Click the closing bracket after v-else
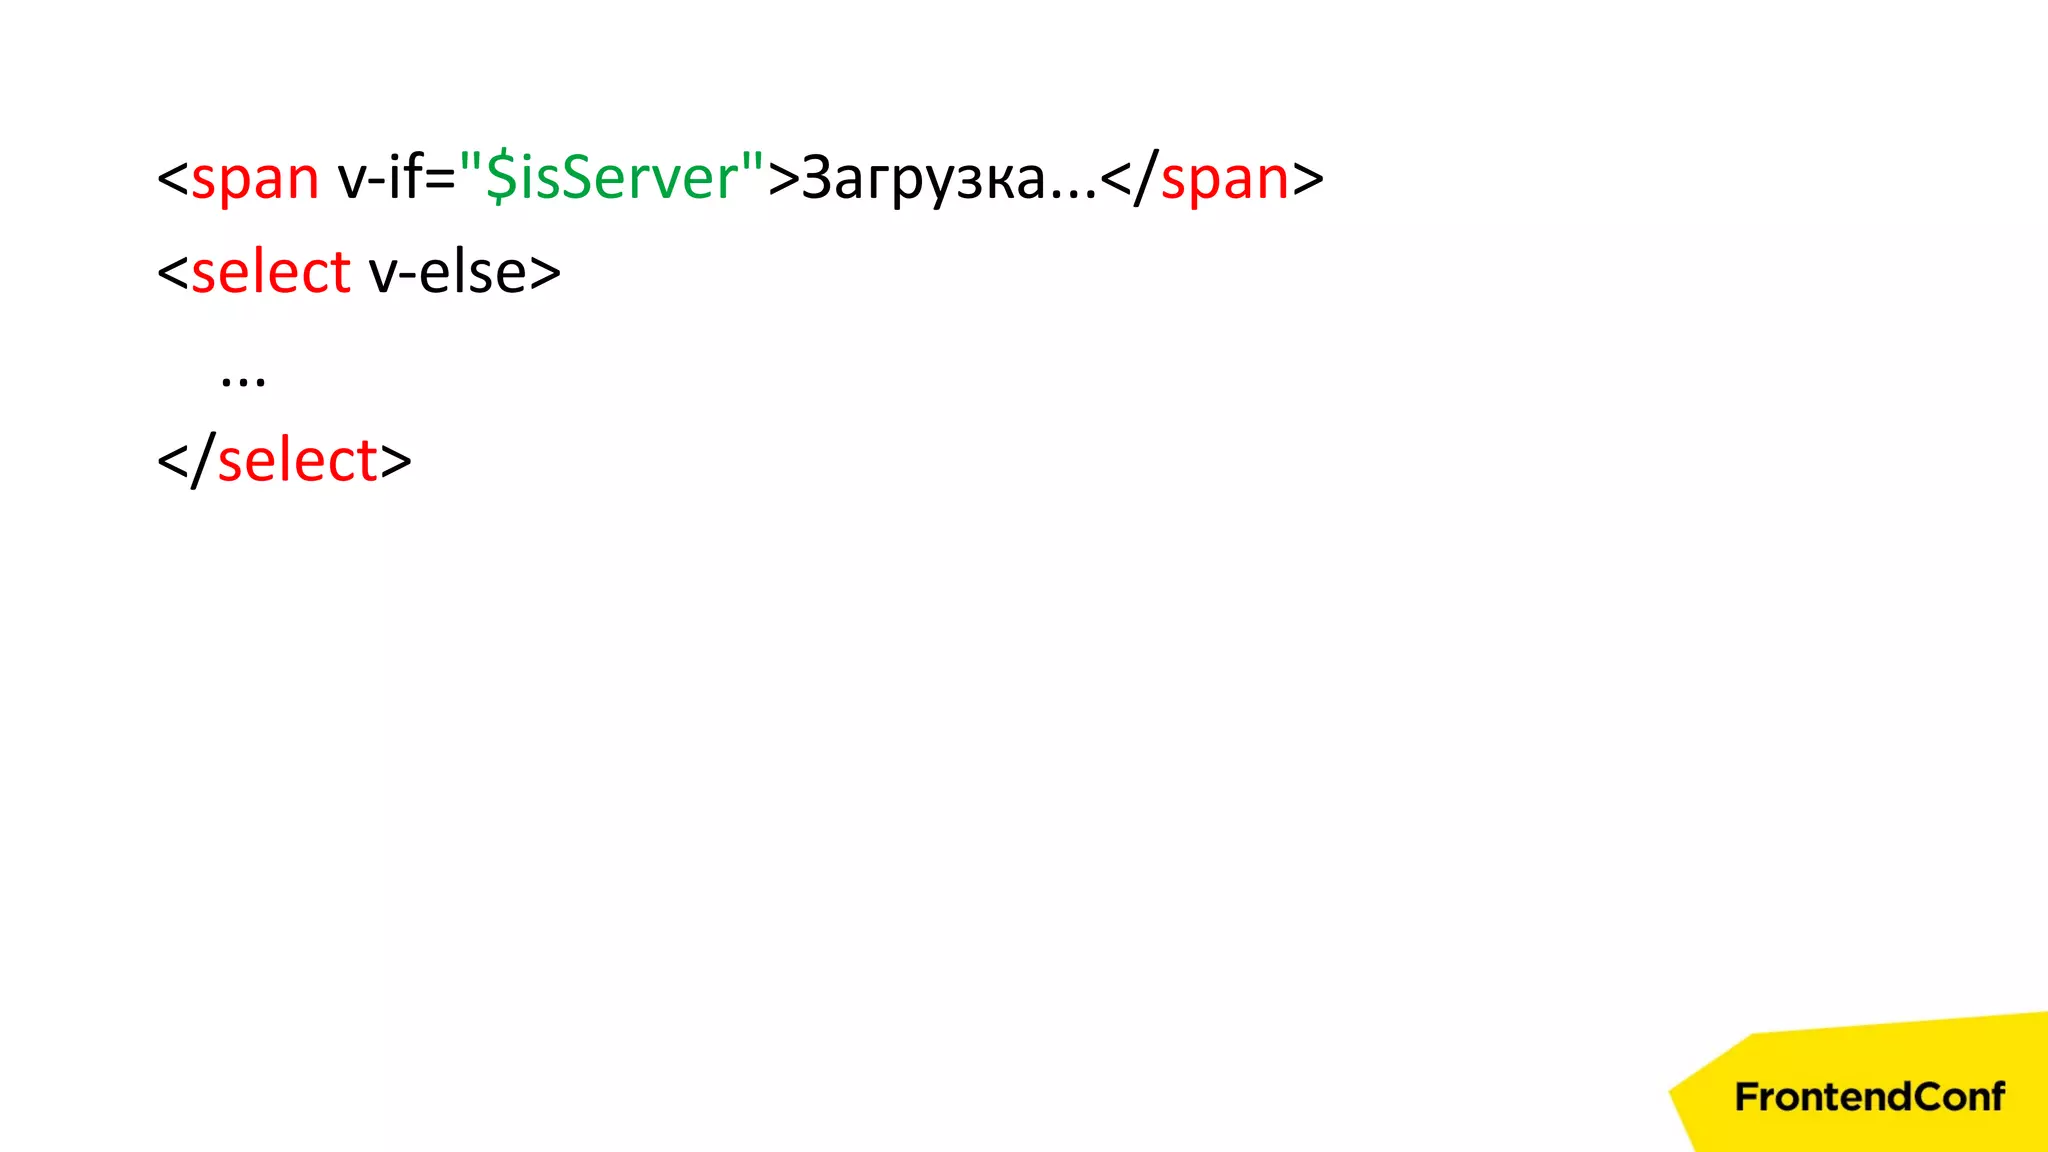2048x1152 pixels. (x=545, y=273)
